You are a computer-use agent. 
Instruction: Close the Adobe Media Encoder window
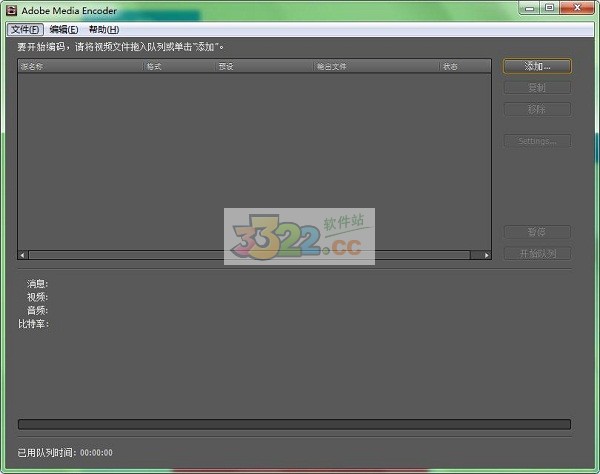pyautogui.click(x=578, y=8)
